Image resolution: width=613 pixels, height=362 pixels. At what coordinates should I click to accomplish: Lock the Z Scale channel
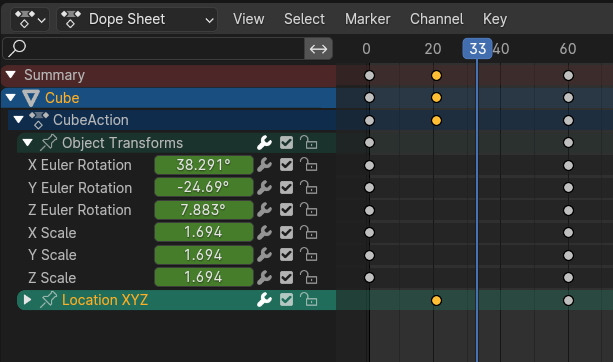(x=308, y=278)
